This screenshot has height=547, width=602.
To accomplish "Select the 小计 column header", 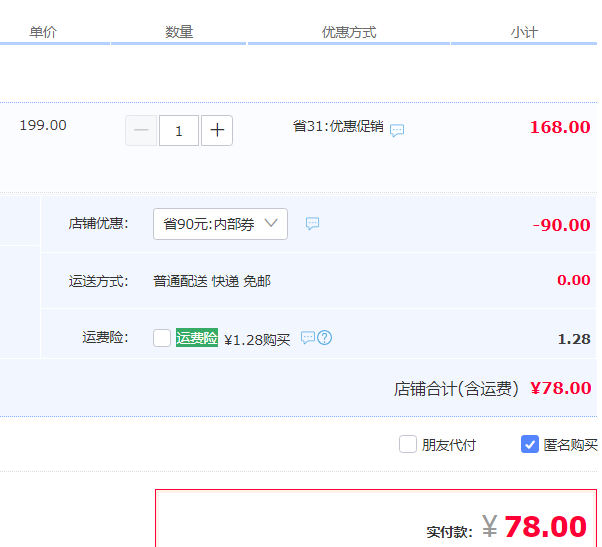I will (x=524, y=32).
